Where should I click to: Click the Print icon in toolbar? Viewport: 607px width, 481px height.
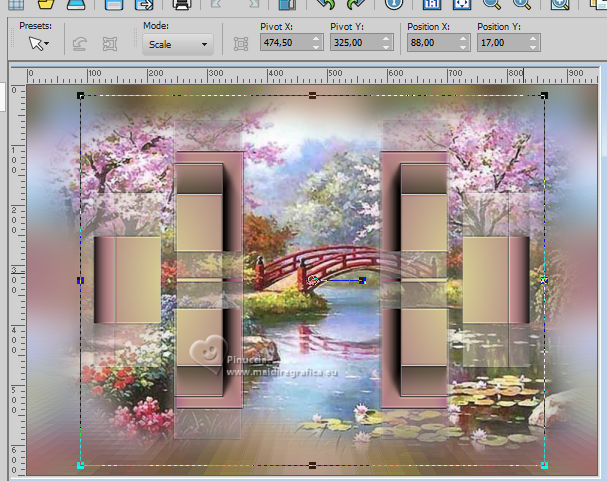point(181,4)
